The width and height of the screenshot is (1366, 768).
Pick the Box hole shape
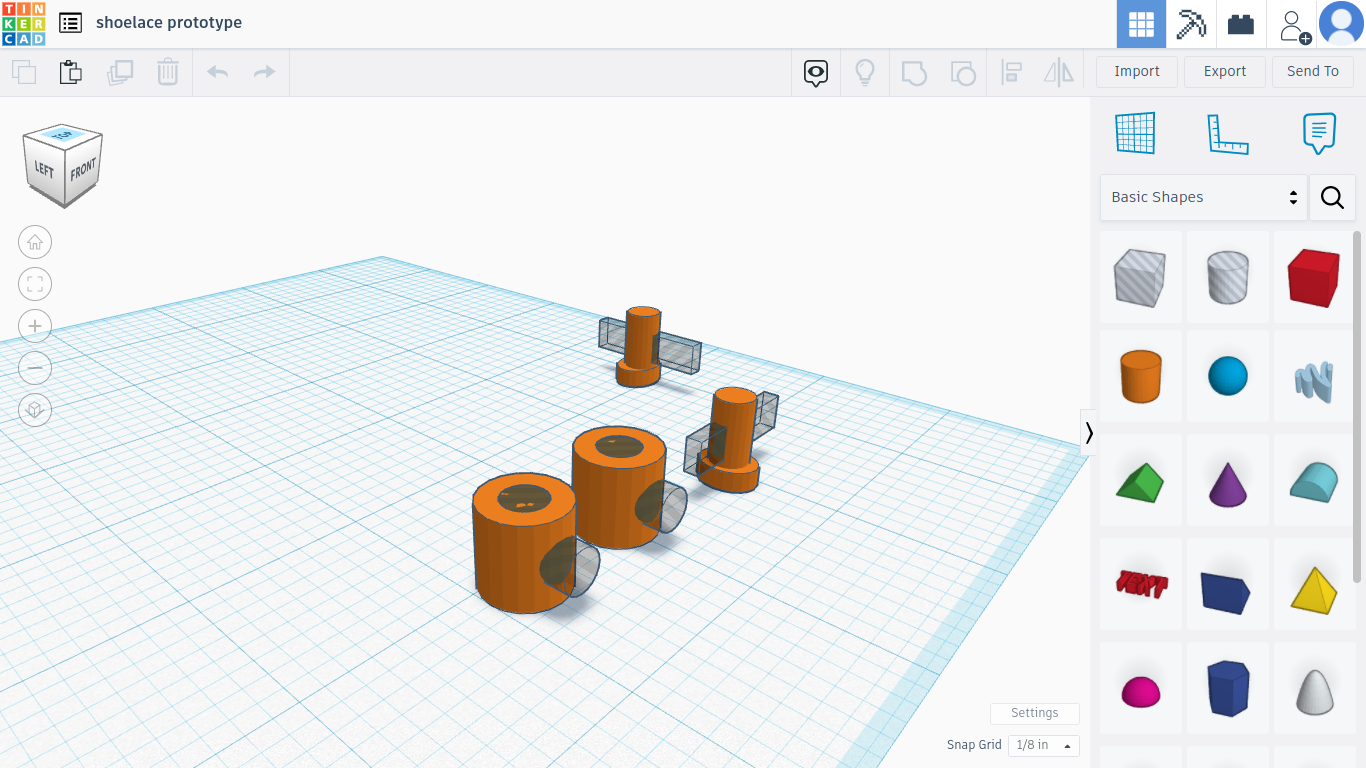1140,277
